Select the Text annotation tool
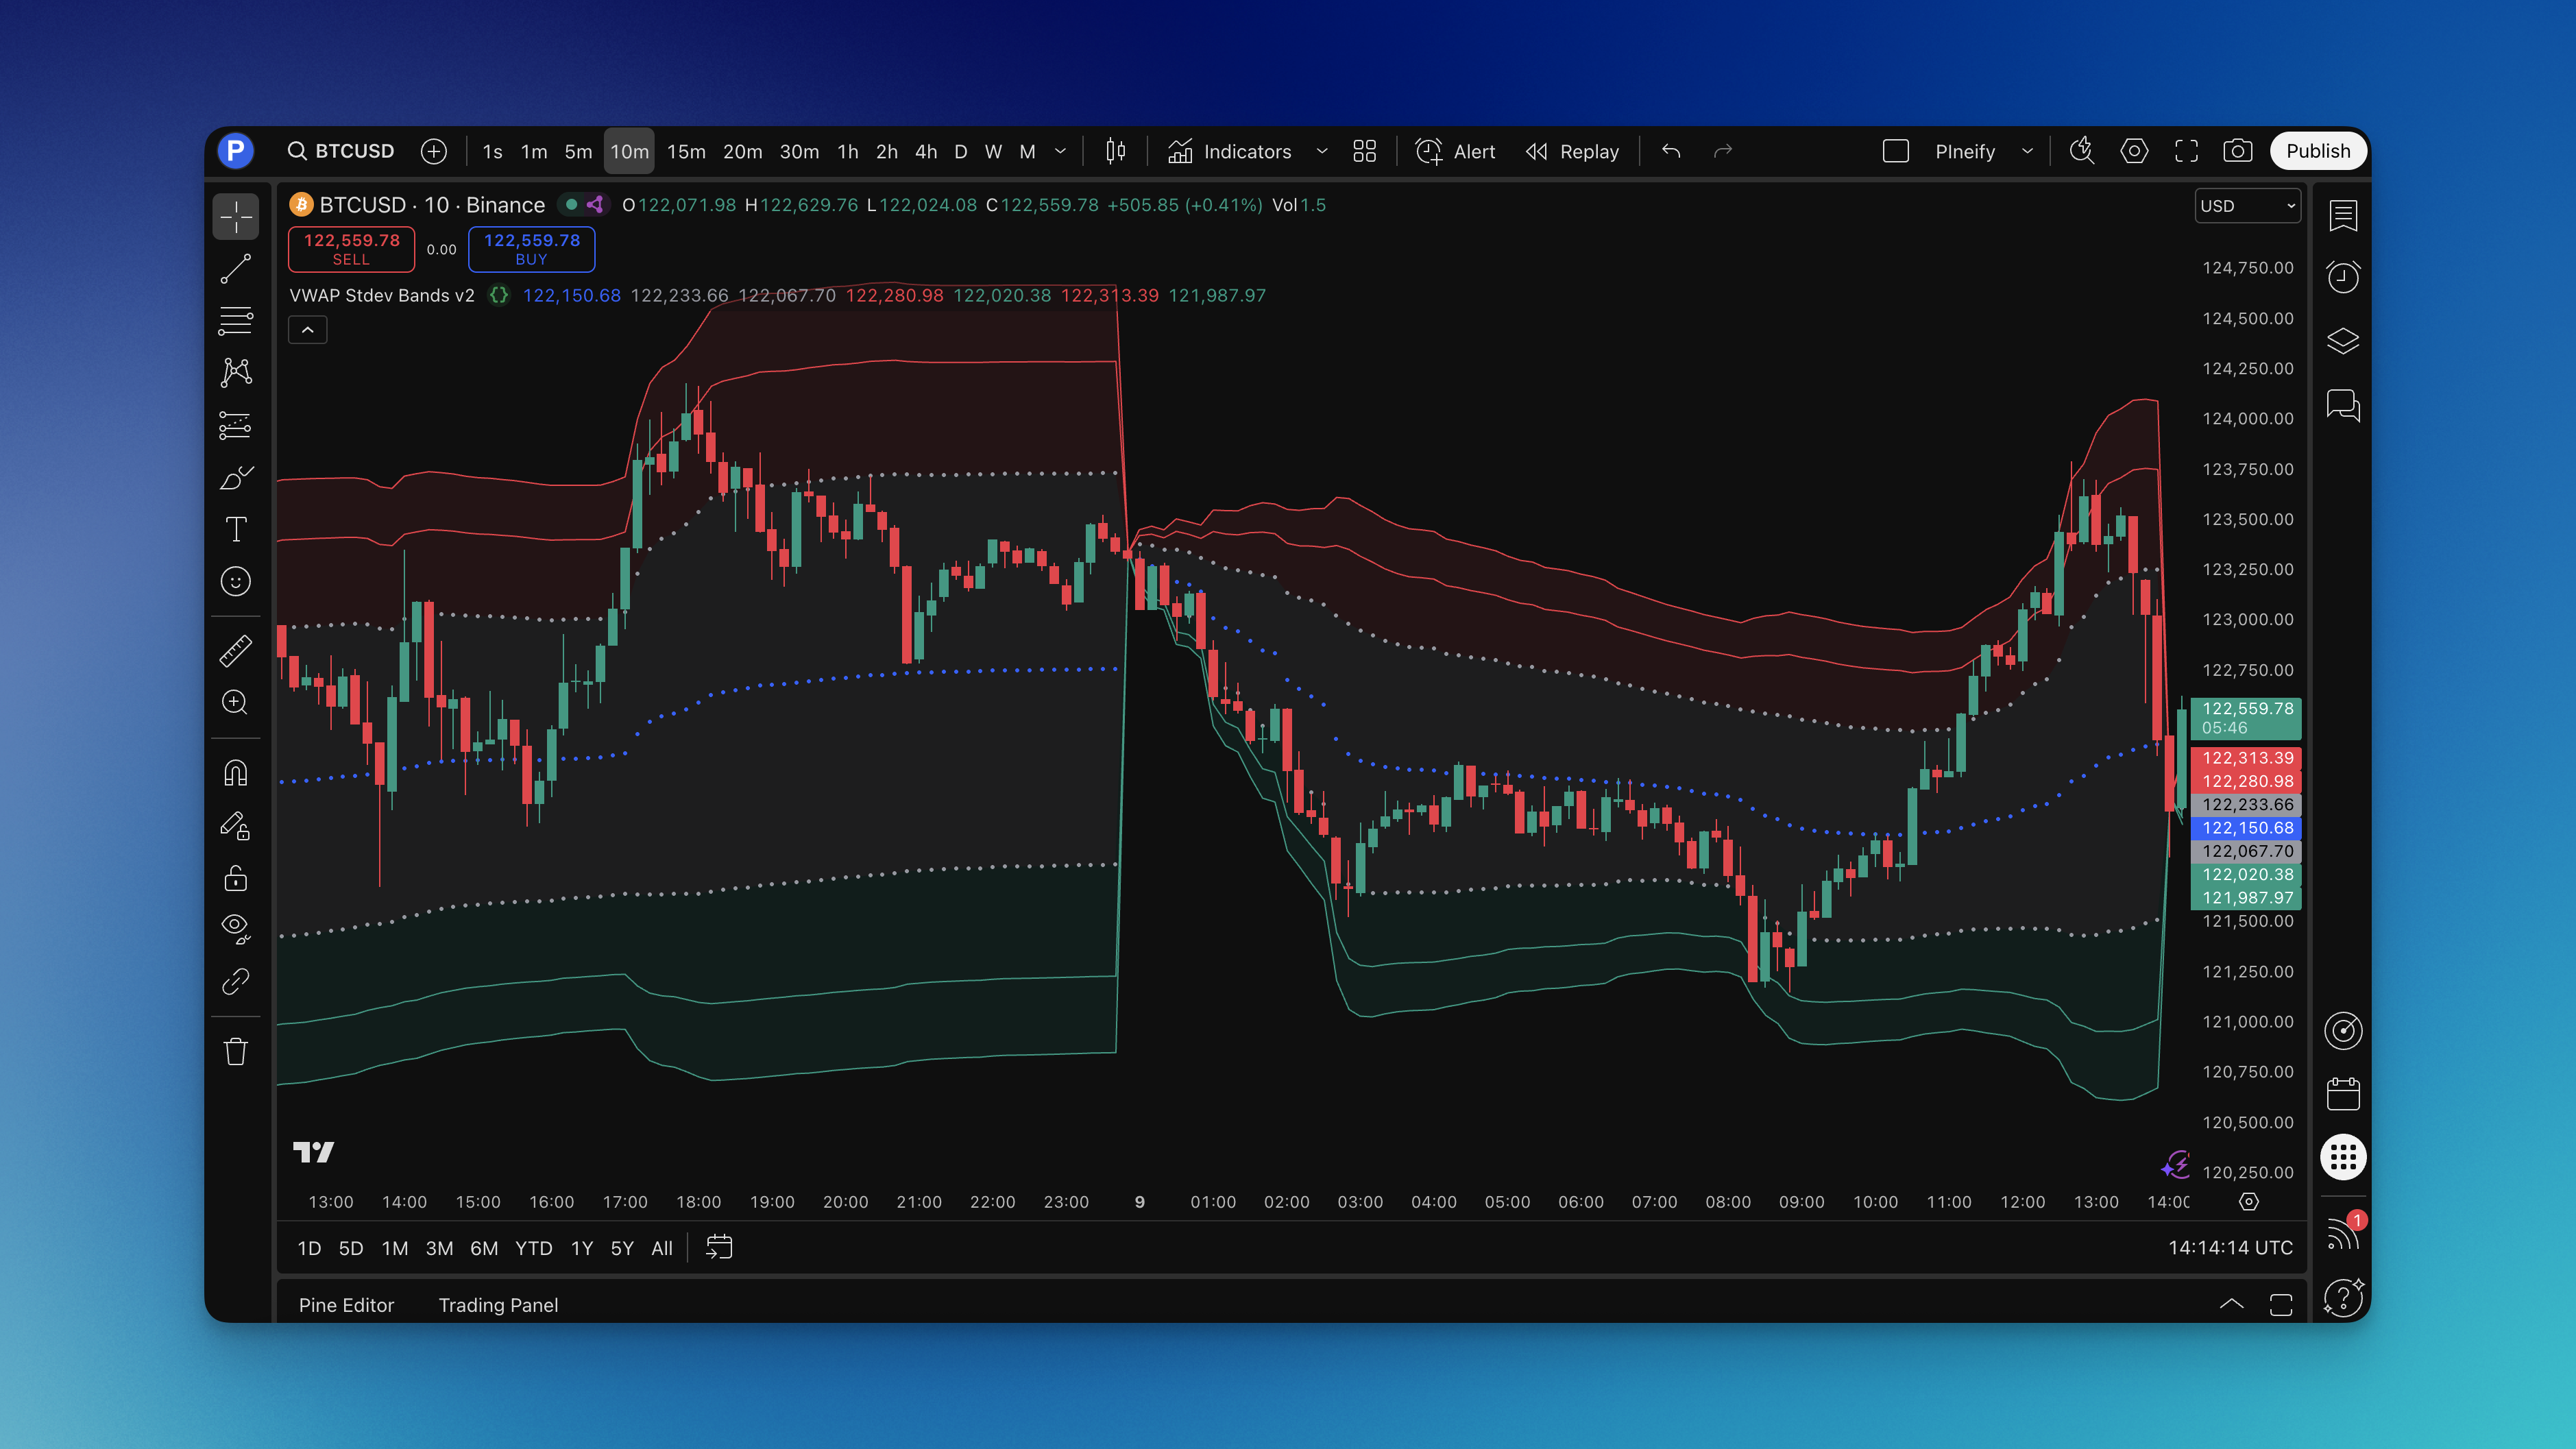Viewport: 2576px width, 1449px height. point(236,529)
